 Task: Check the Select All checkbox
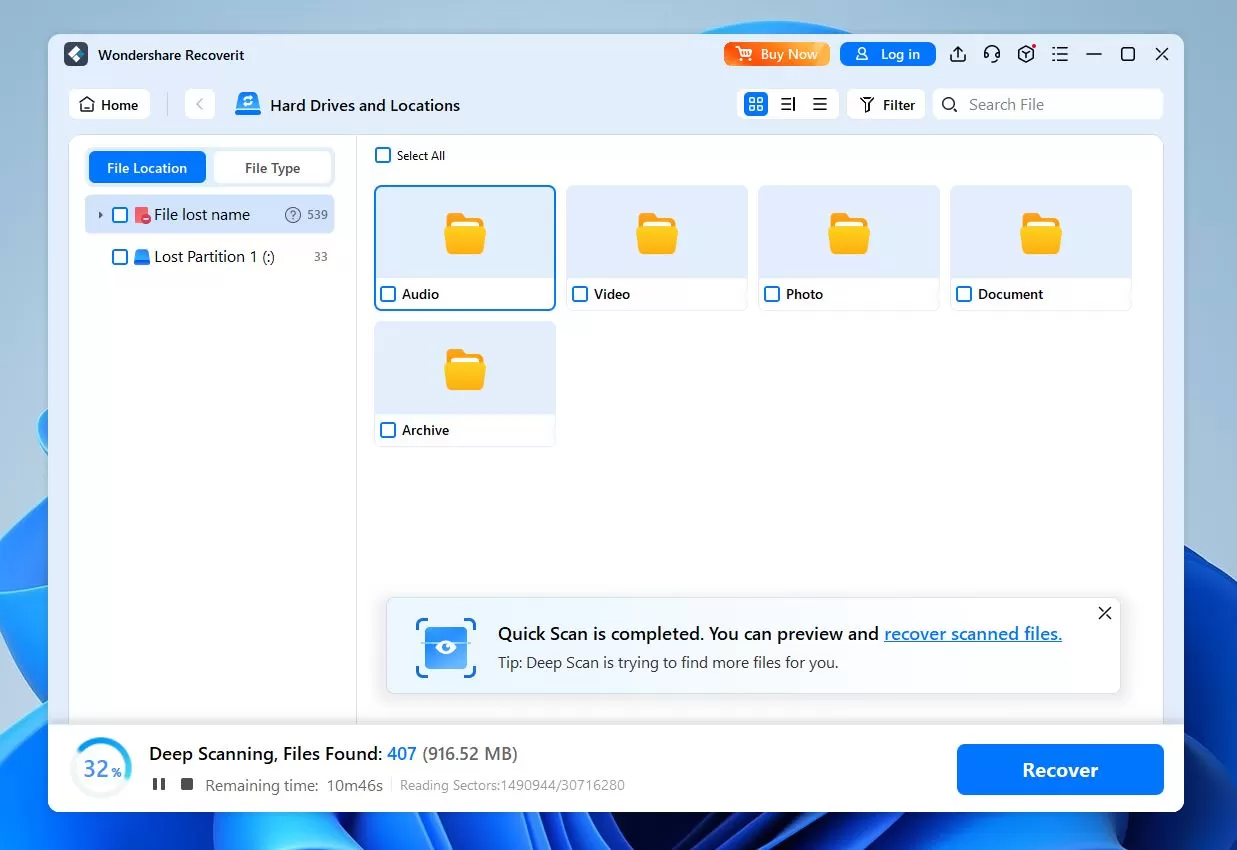tap(383, 155)
